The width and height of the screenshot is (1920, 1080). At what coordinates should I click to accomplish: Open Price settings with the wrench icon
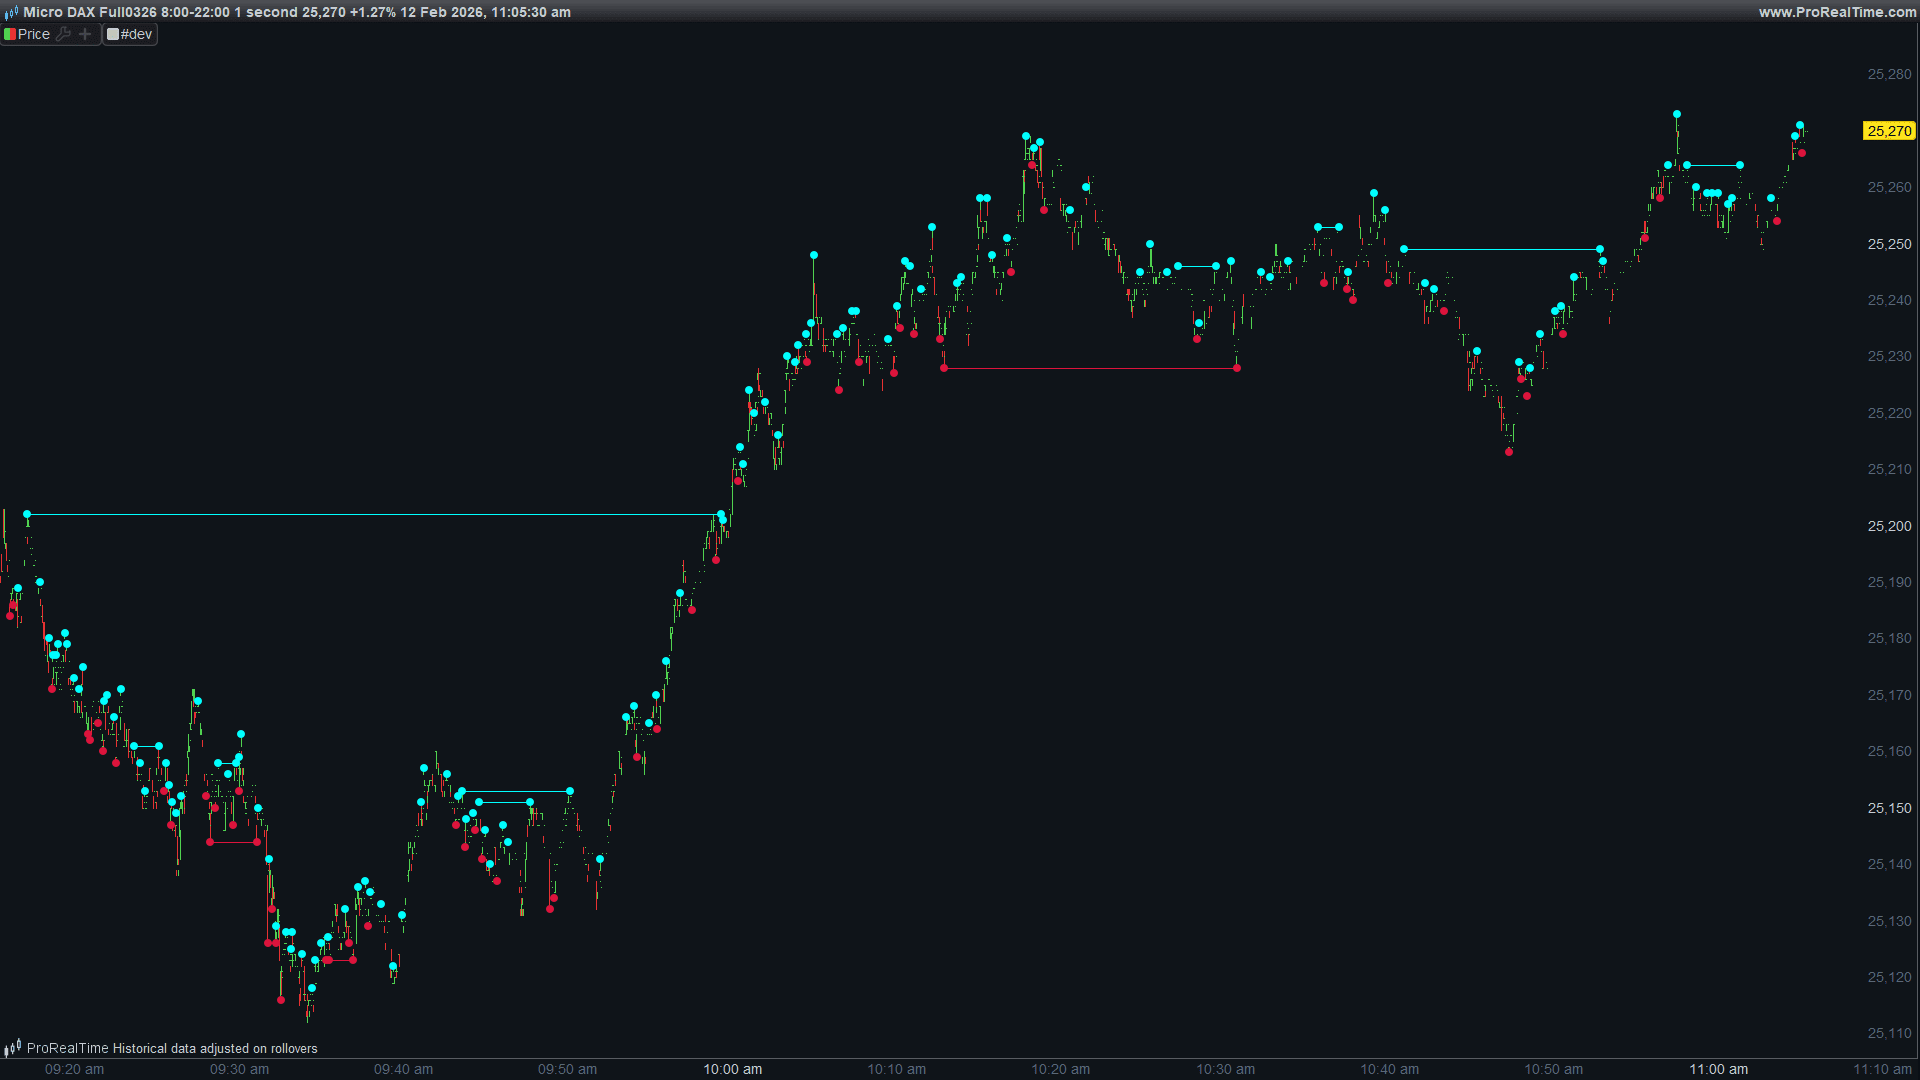tap(64, 34)
